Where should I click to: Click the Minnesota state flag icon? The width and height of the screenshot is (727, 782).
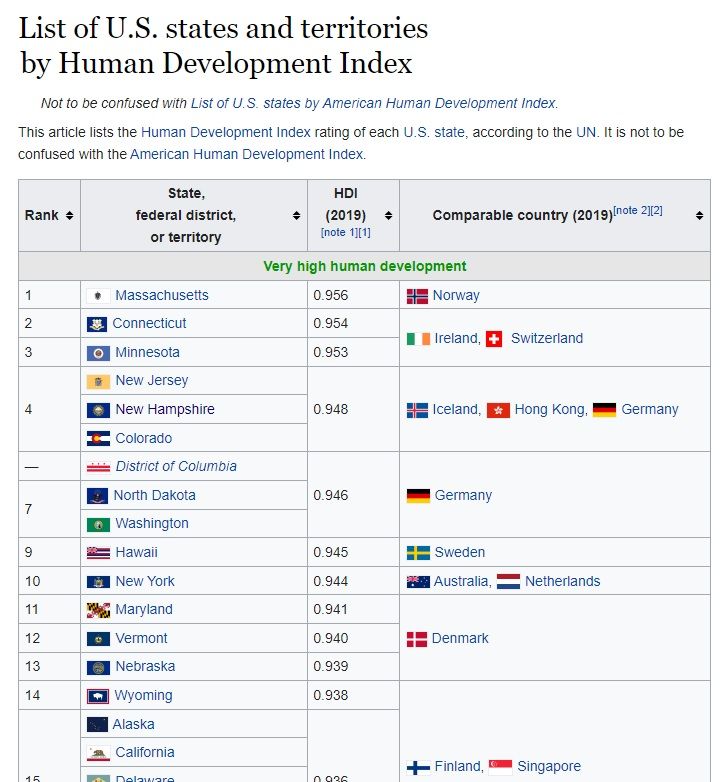coord(98,353)
